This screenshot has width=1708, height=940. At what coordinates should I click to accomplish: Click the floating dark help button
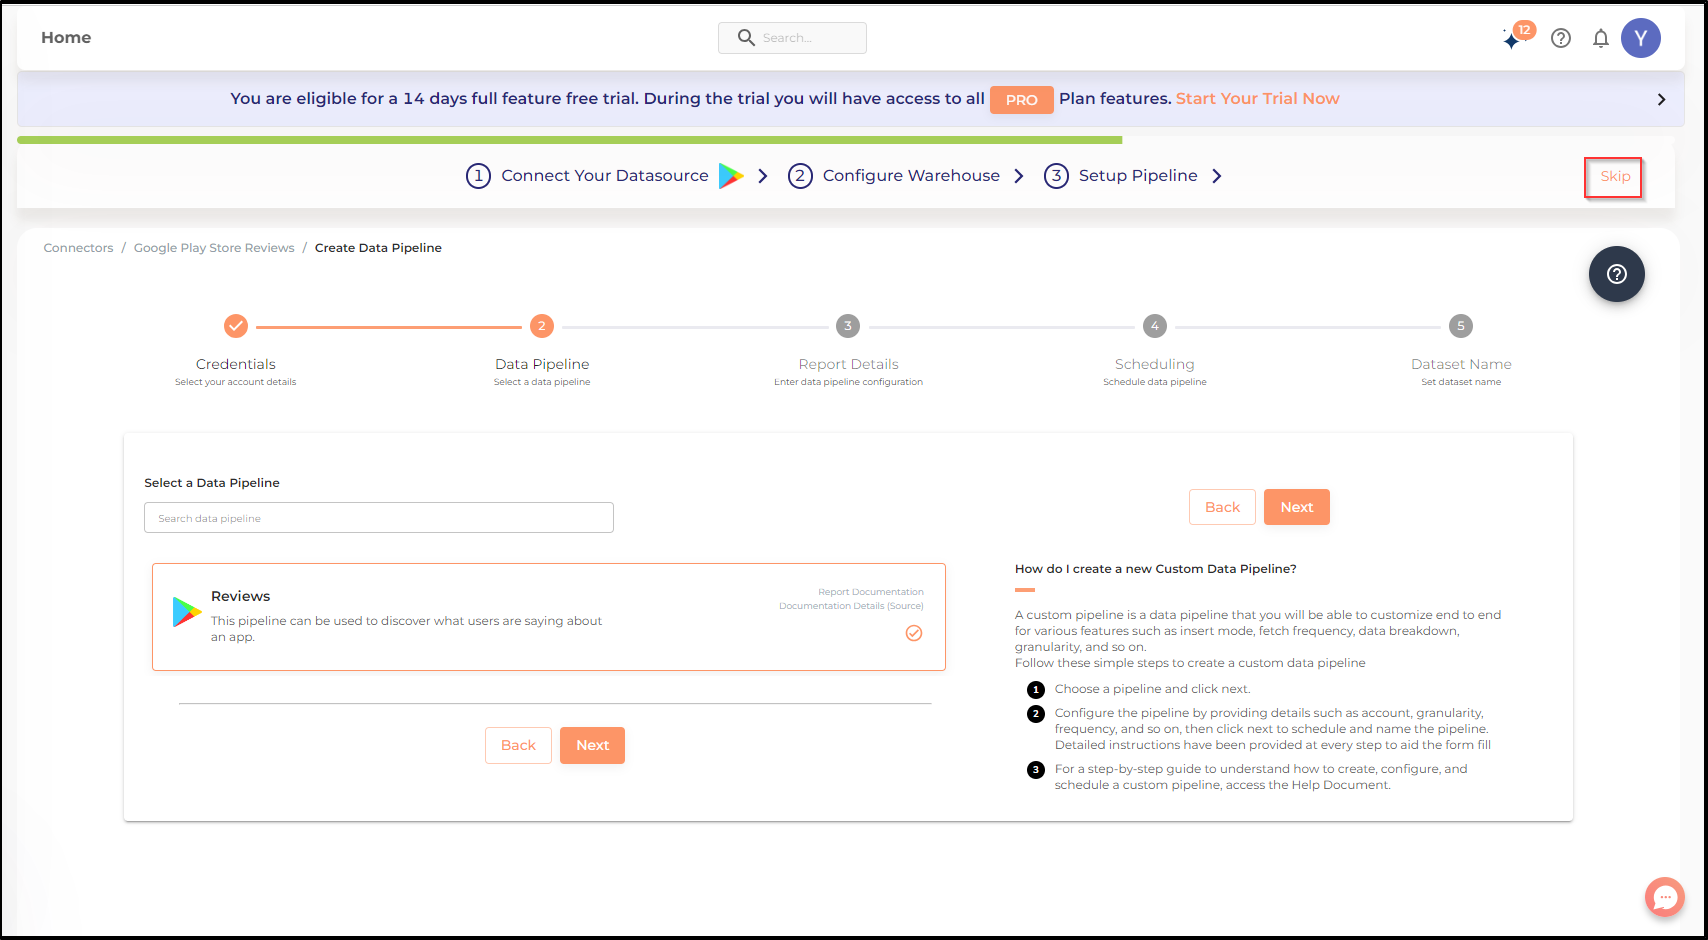pyautogui.click(x=1617, y=274)
